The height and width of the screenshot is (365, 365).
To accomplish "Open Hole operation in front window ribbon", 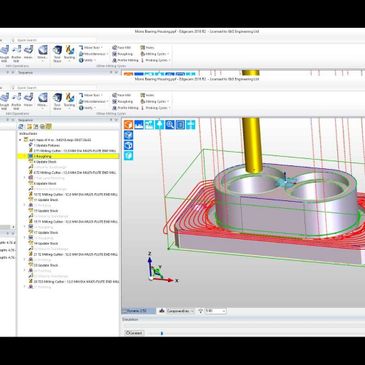I will [x=28, y=100].
